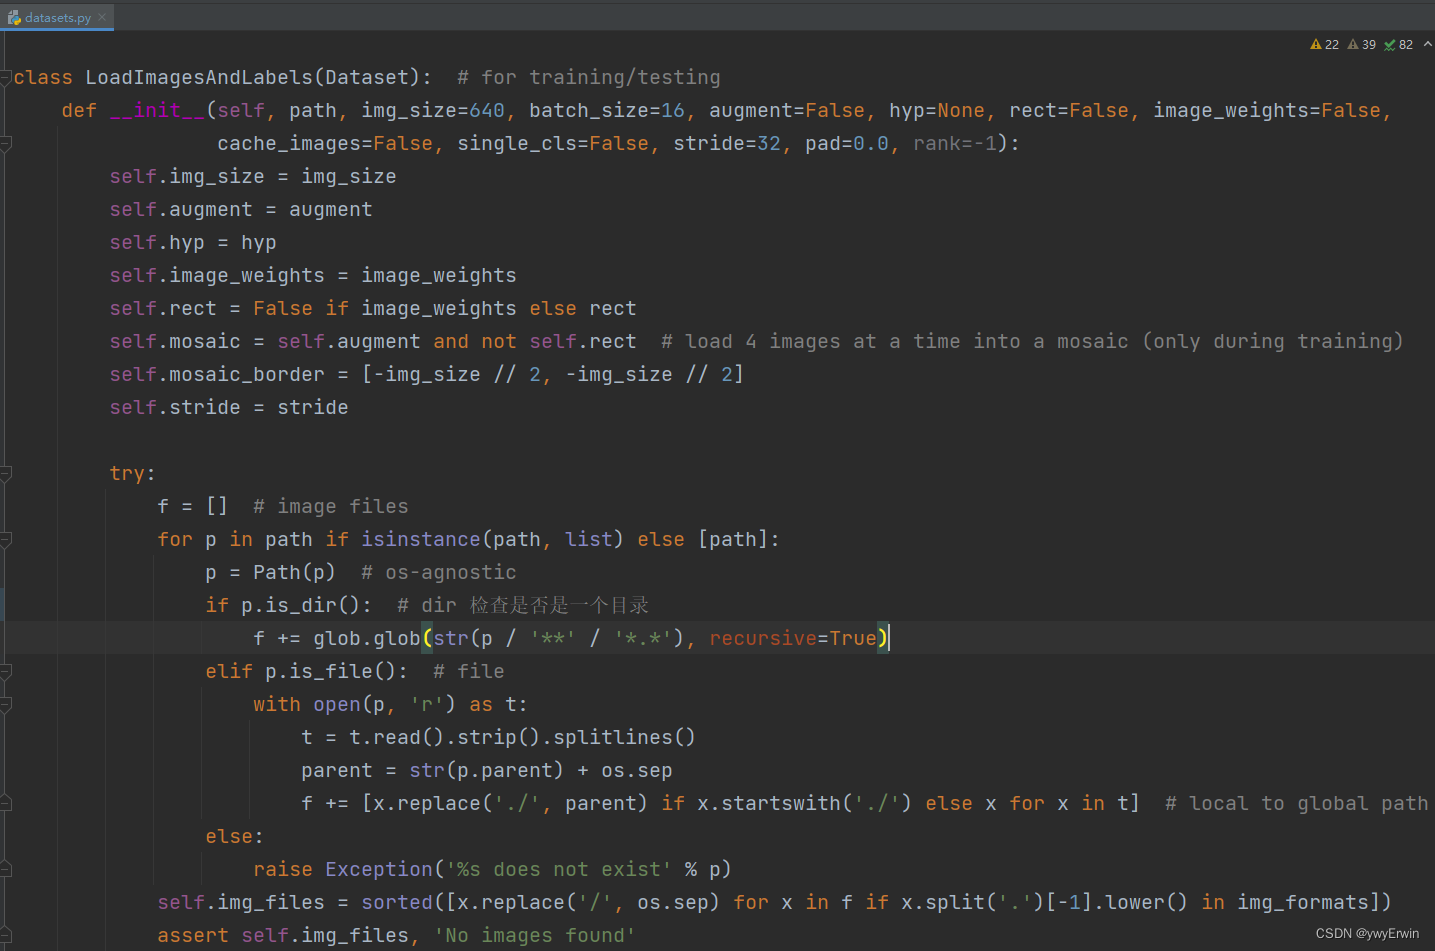Viewport: 1435px width, 951px height.
Task: Click 't.read().strip().splitlines()' call
Action: [x=523, y=738]
